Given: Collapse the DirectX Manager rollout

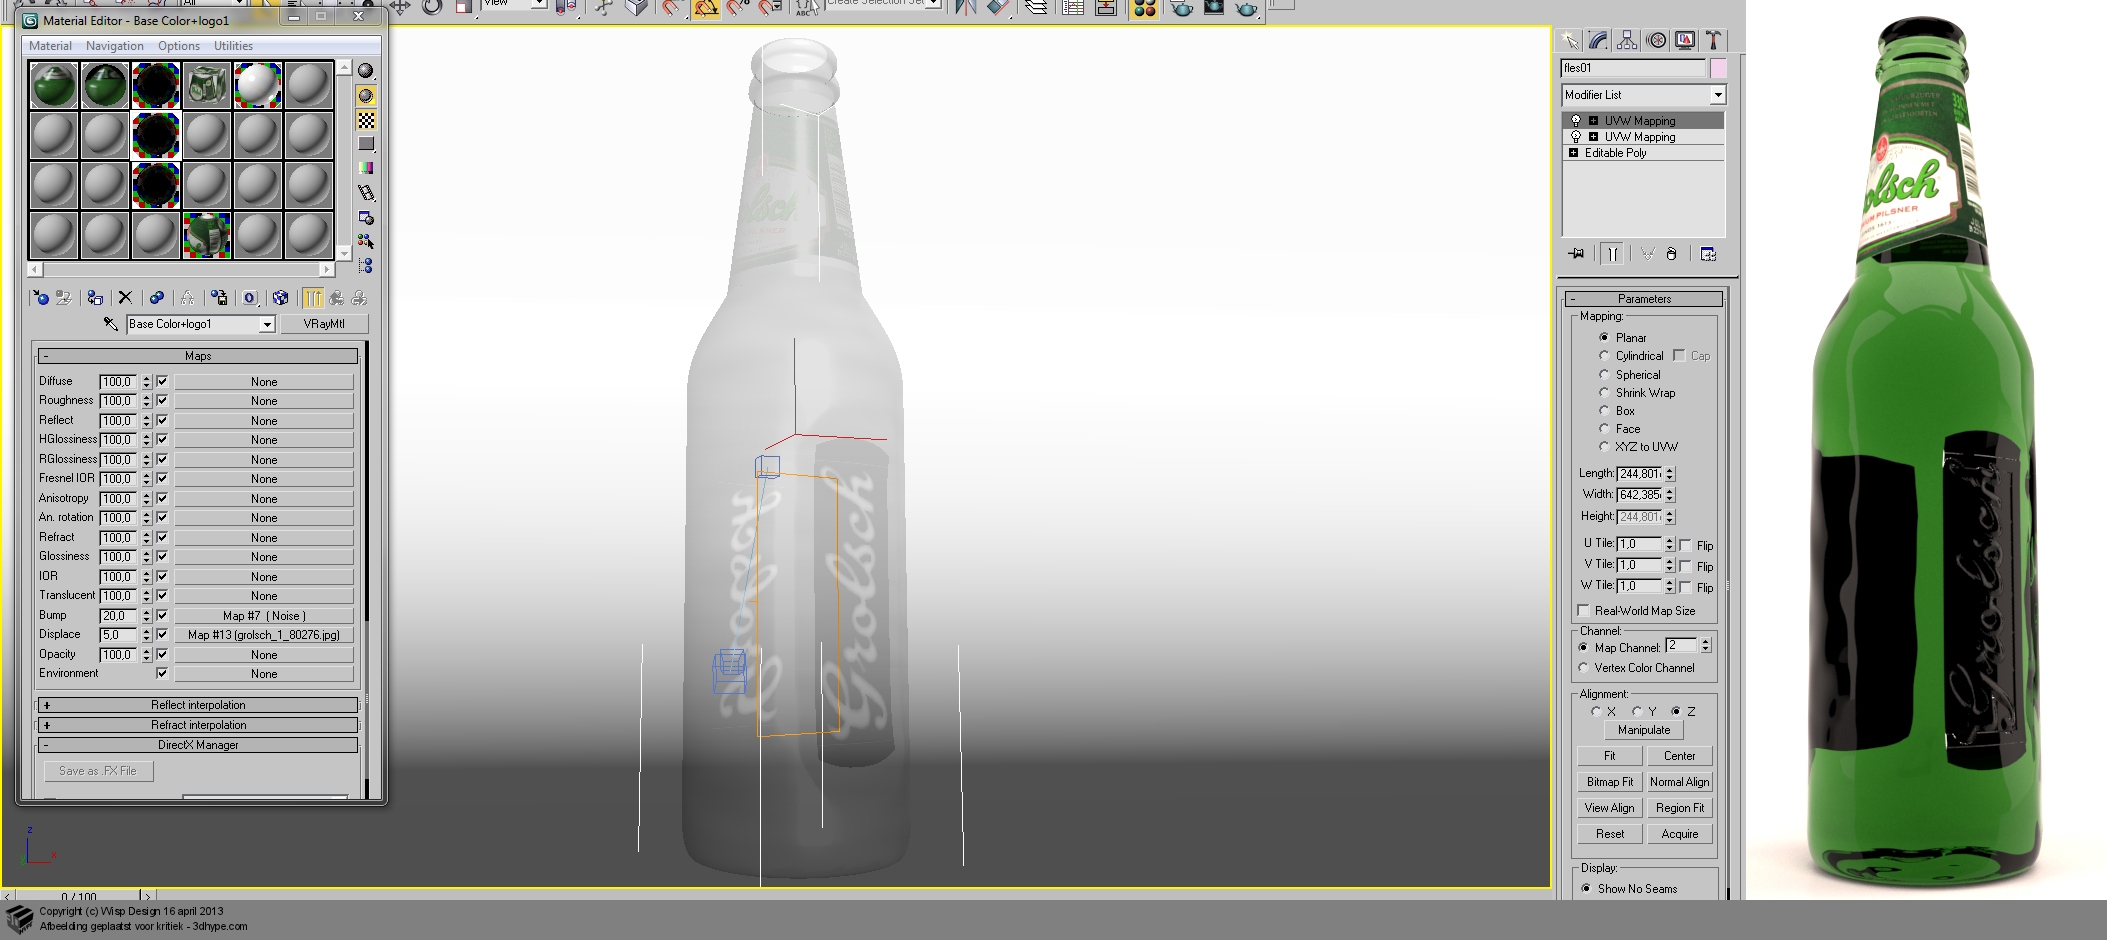Looking at the screenshot, I should coord(198,745).
